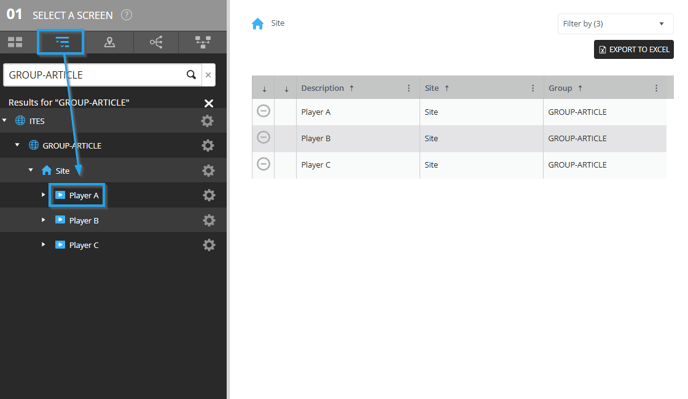Sort by the second arrow column header
The height and width of the screenshot is (399, 688).
[286, 89]
